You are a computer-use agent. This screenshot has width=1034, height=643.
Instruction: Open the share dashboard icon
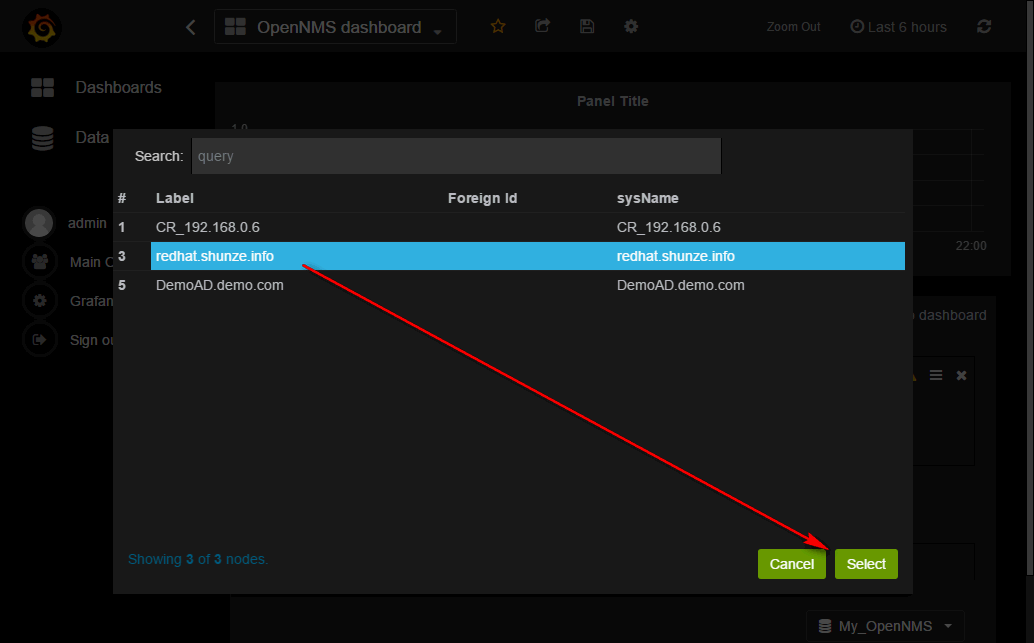tap(542, 26)
